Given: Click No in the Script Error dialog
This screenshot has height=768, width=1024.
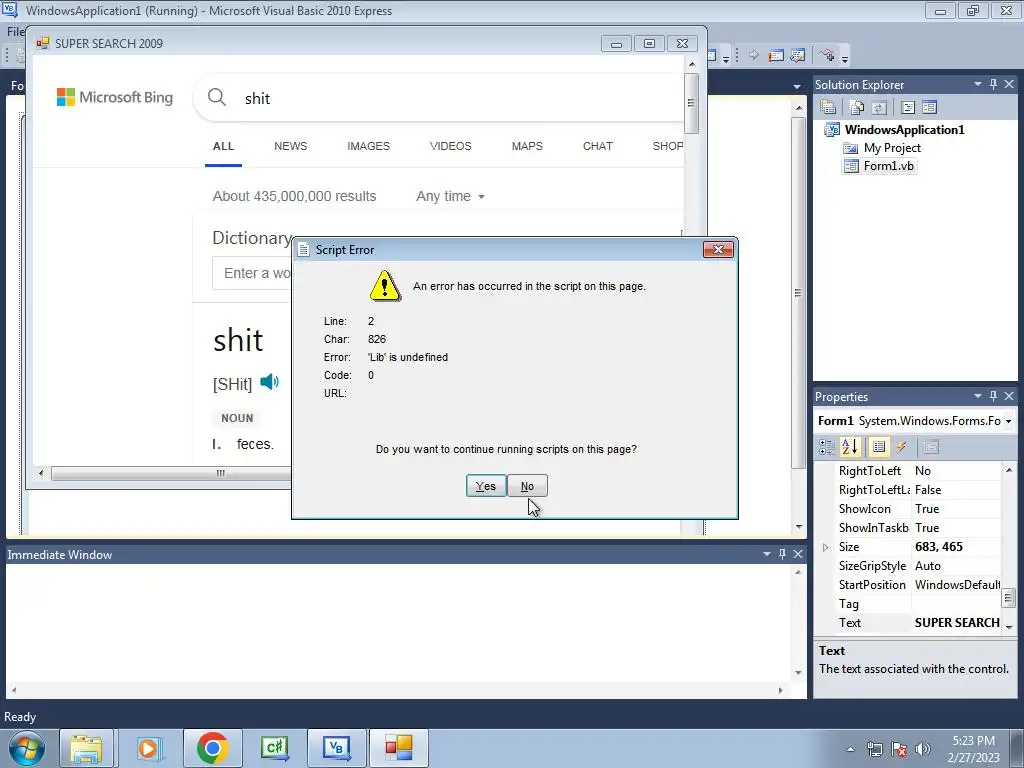Looking at the screenshot, I should [x=527, y=486].
